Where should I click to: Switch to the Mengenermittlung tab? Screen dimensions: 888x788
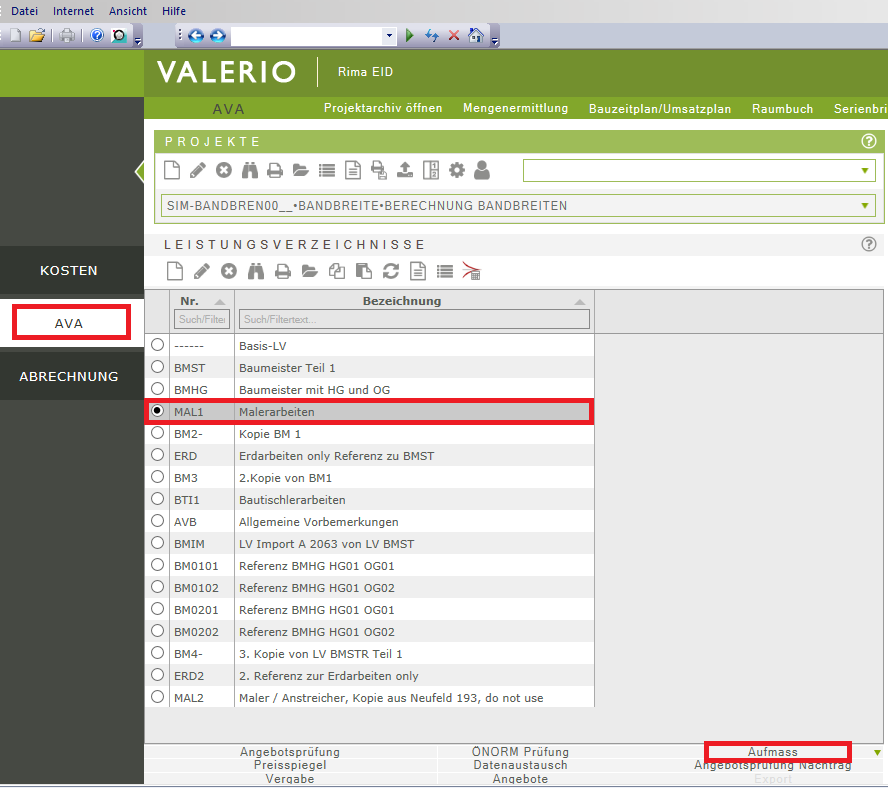click(x=515, y=108)
